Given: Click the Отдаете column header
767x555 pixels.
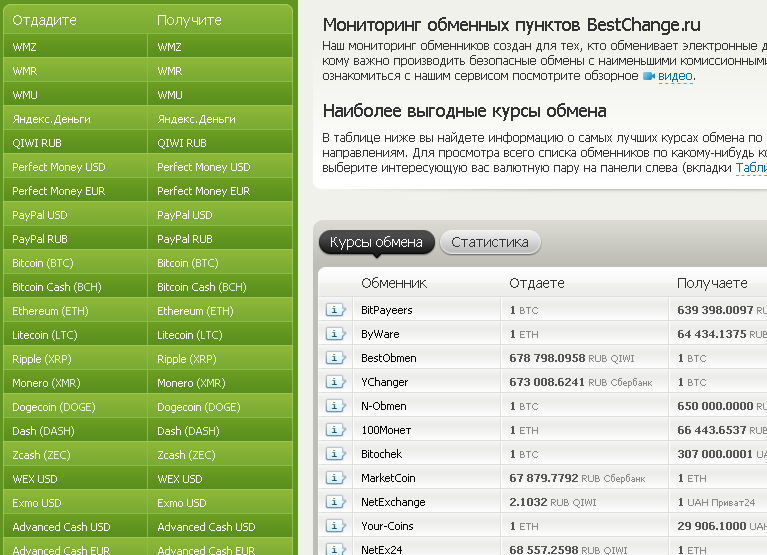Looking at the screenshot, I should pos(537,283).
